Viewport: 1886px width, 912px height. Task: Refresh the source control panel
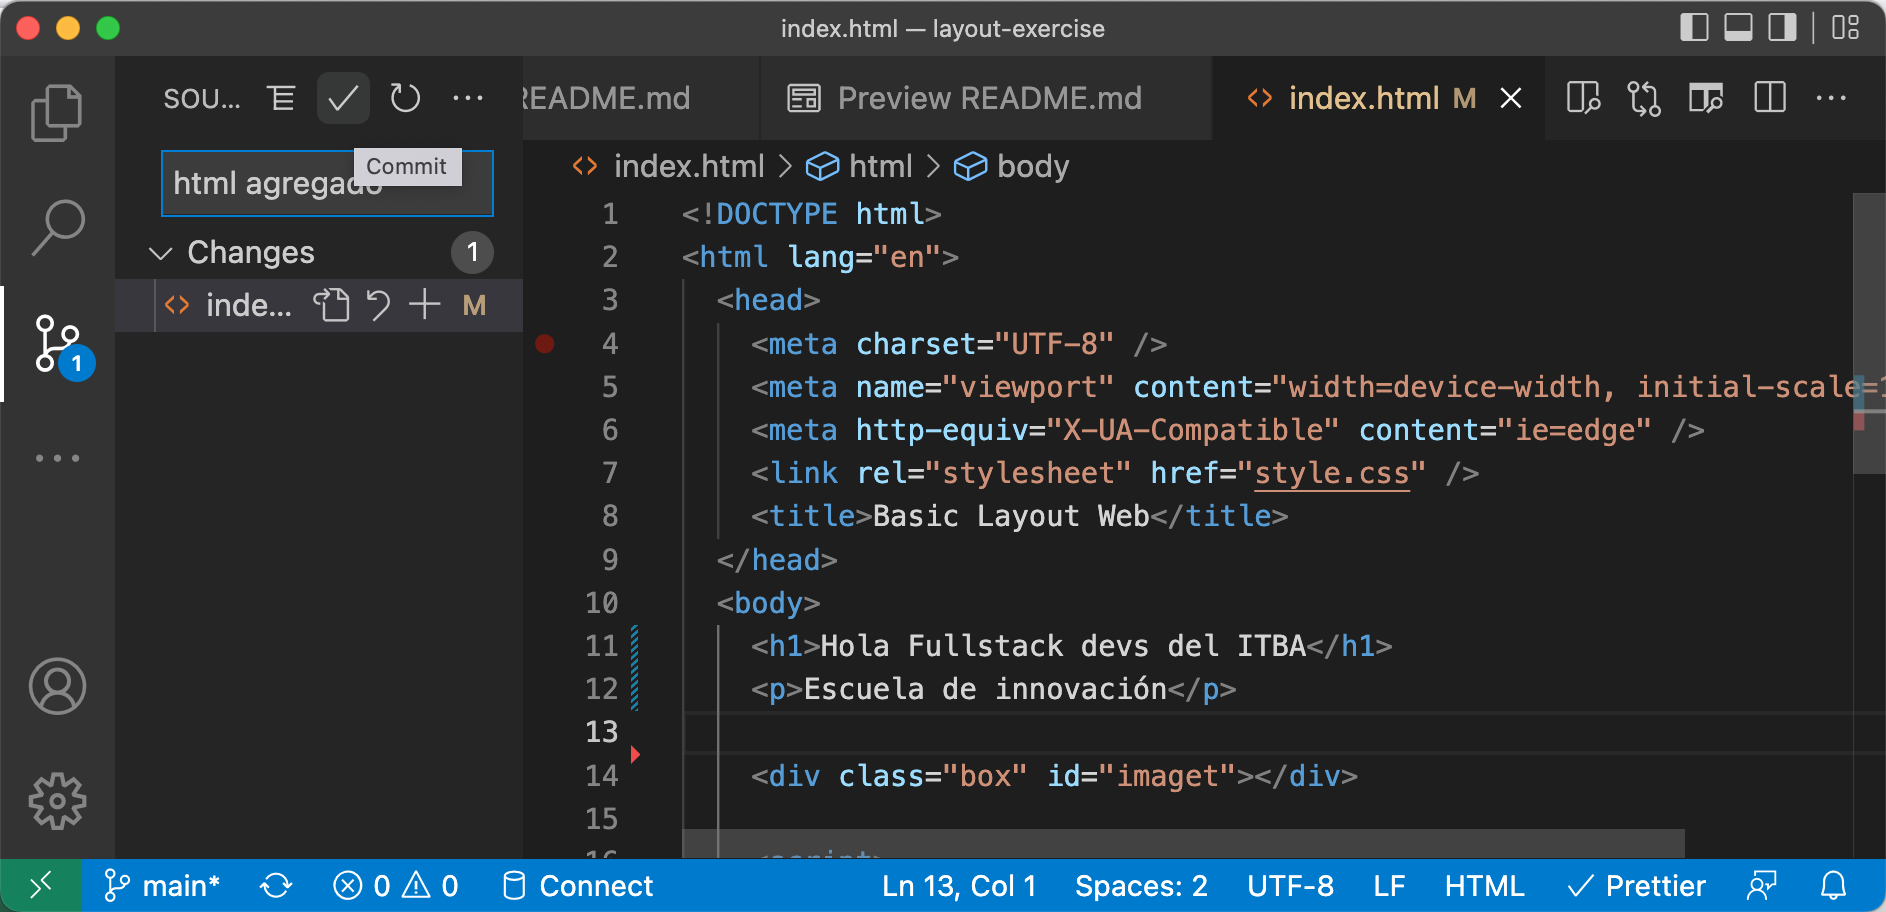405,98
